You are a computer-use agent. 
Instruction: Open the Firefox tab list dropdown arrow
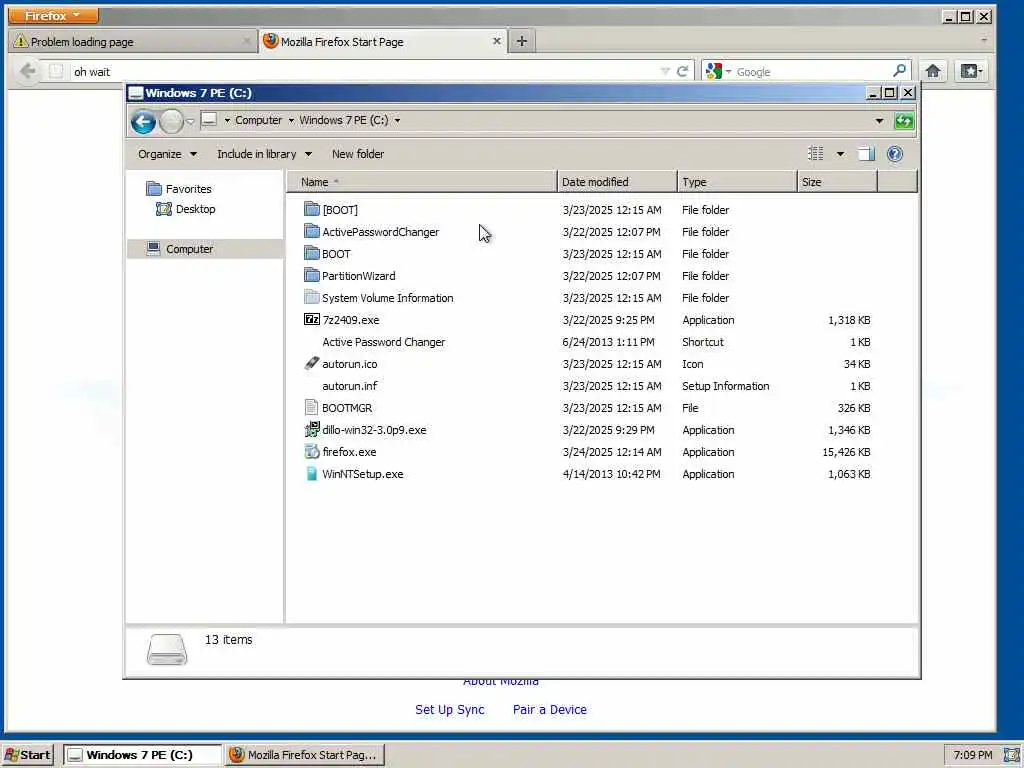tap(984, 40)
